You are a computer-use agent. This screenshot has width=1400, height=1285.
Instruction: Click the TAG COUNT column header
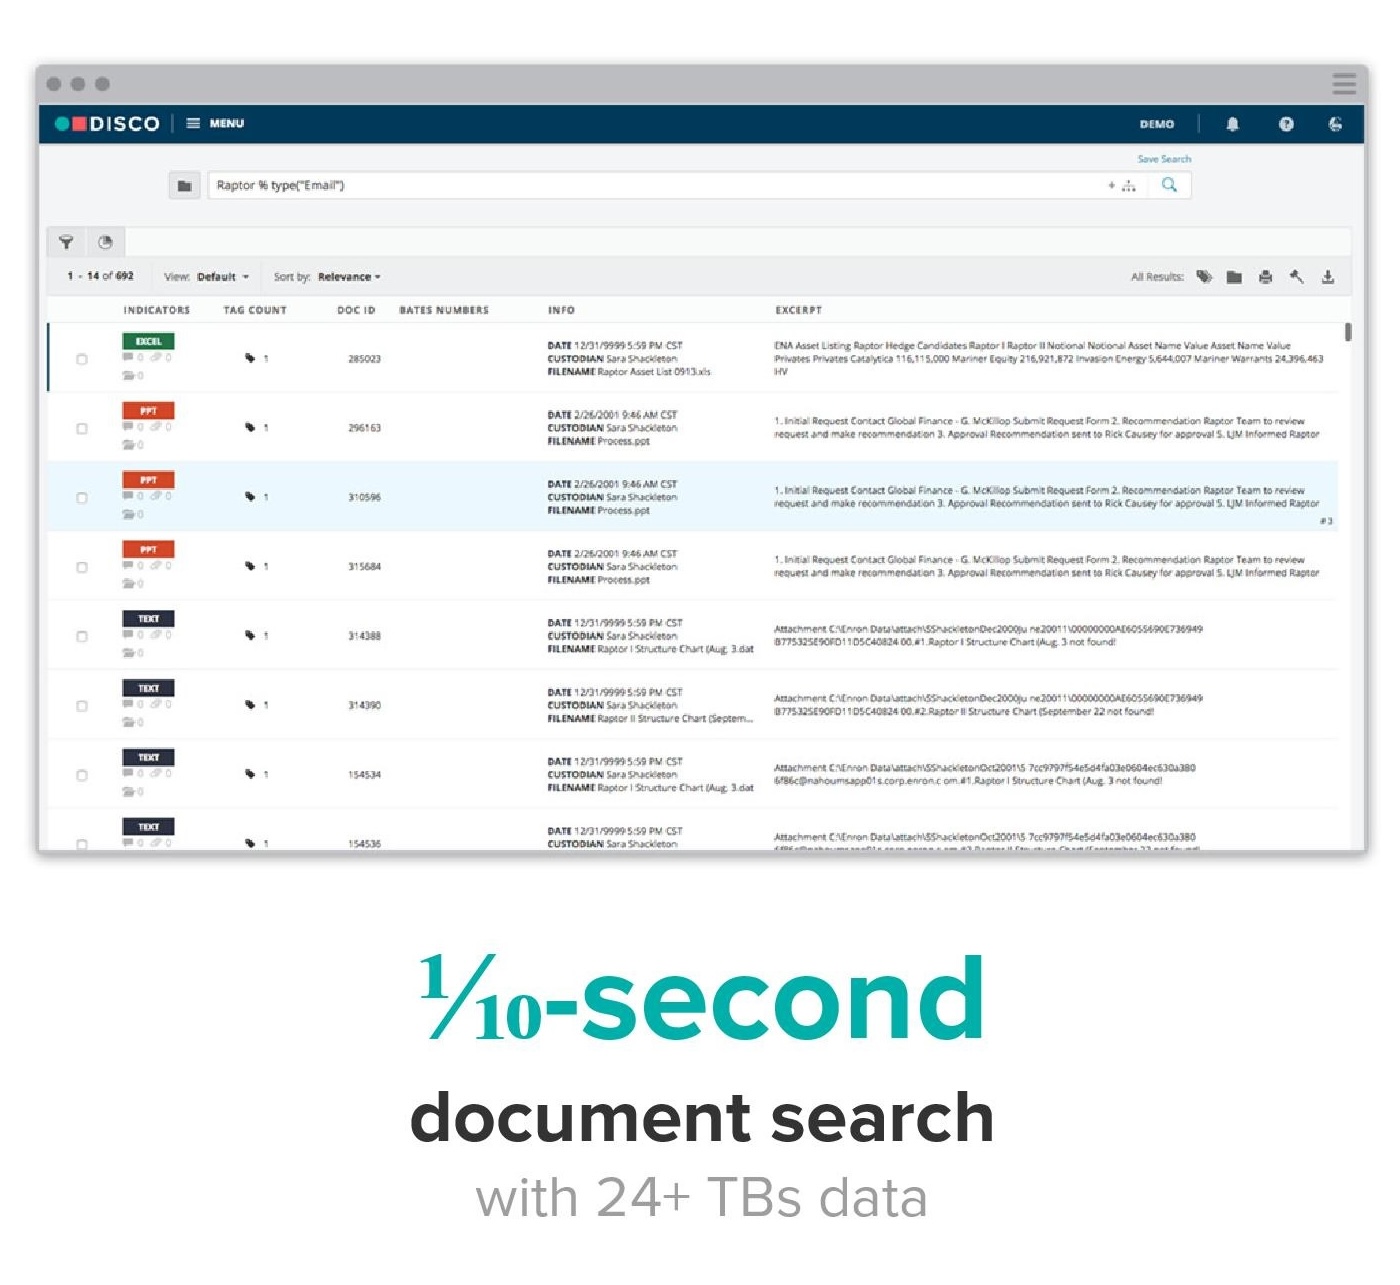click(255, 310)
